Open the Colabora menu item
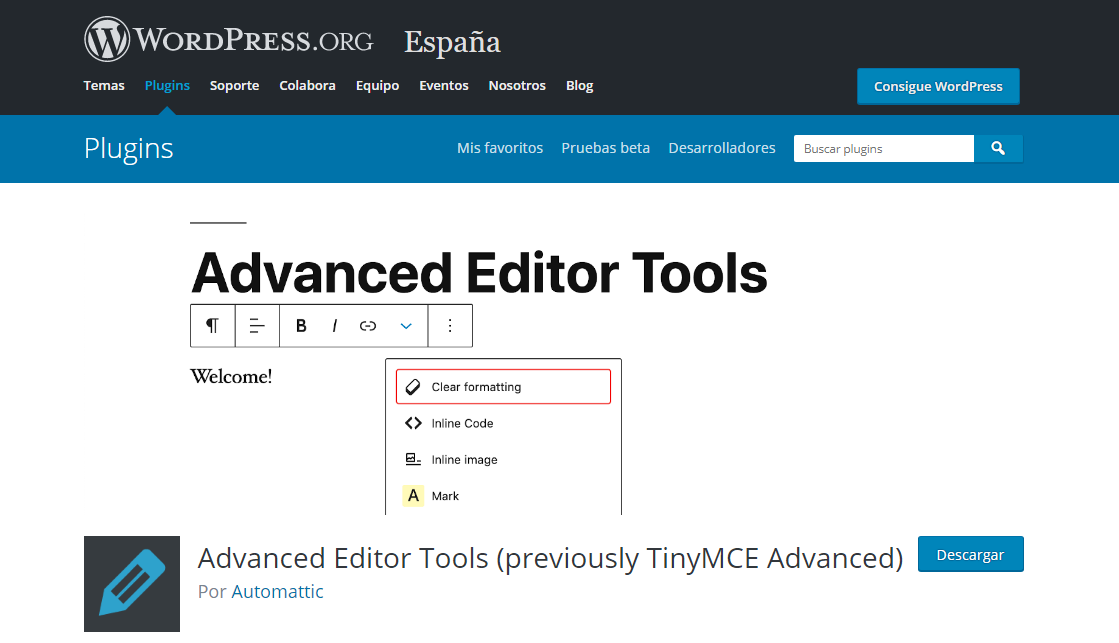This screenshot has width=1119, height=643. coord(308,86)
